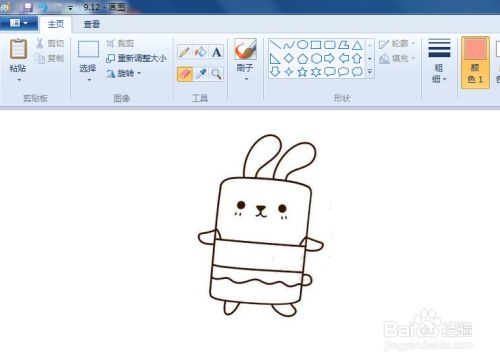This screenshot has width=500, height=362.
Task: Click the rectangular Select (选择) tool
Action: pyautogui.click(x=88, y=49)
